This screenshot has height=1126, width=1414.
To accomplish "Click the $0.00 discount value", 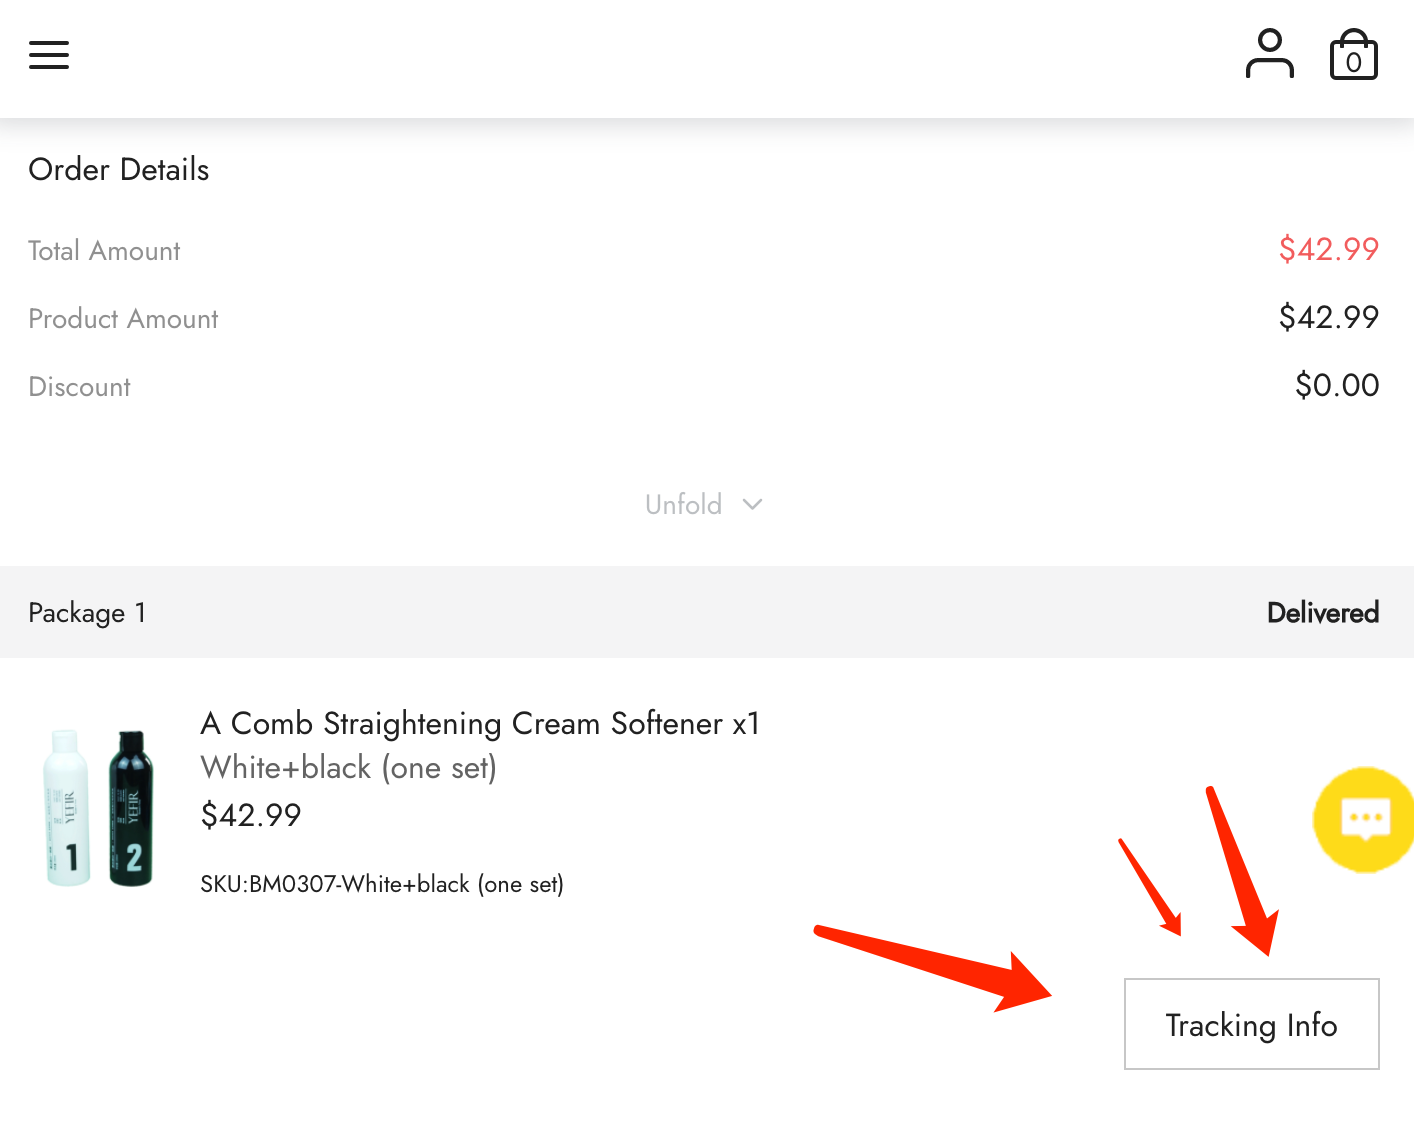I will [1337, 385].
